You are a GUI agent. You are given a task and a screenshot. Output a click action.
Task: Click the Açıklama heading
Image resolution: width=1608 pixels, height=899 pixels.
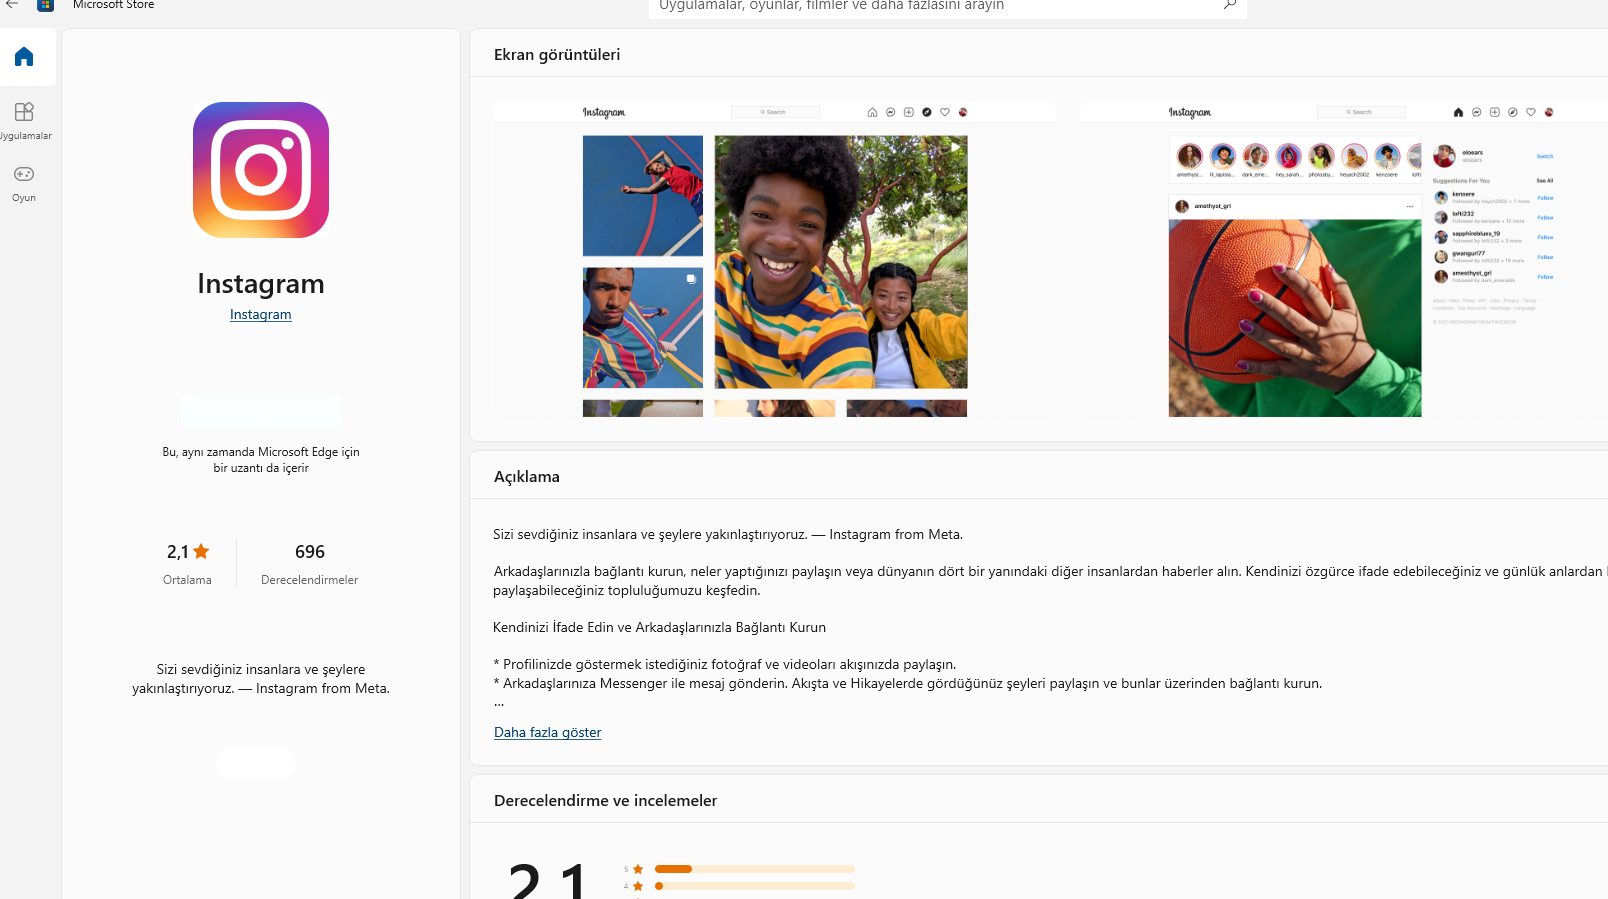tap(527, 477)
